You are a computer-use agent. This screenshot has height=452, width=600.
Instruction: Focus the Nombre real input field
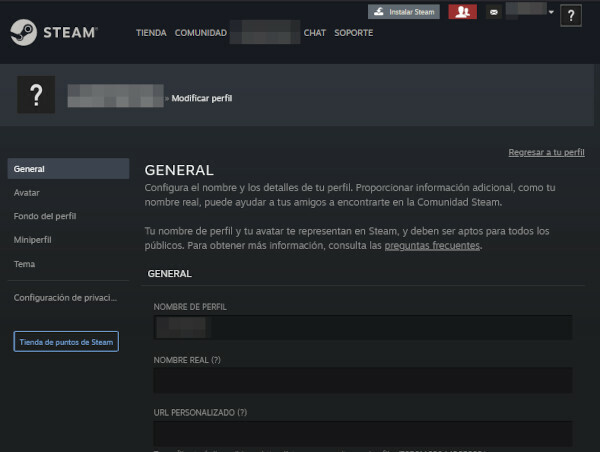[x=363, y=380]
